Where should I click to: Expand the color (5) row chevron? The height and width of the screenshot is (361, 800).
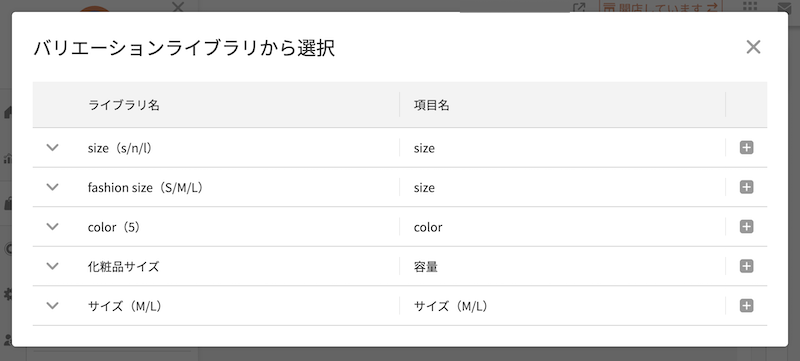click(53, 227)
